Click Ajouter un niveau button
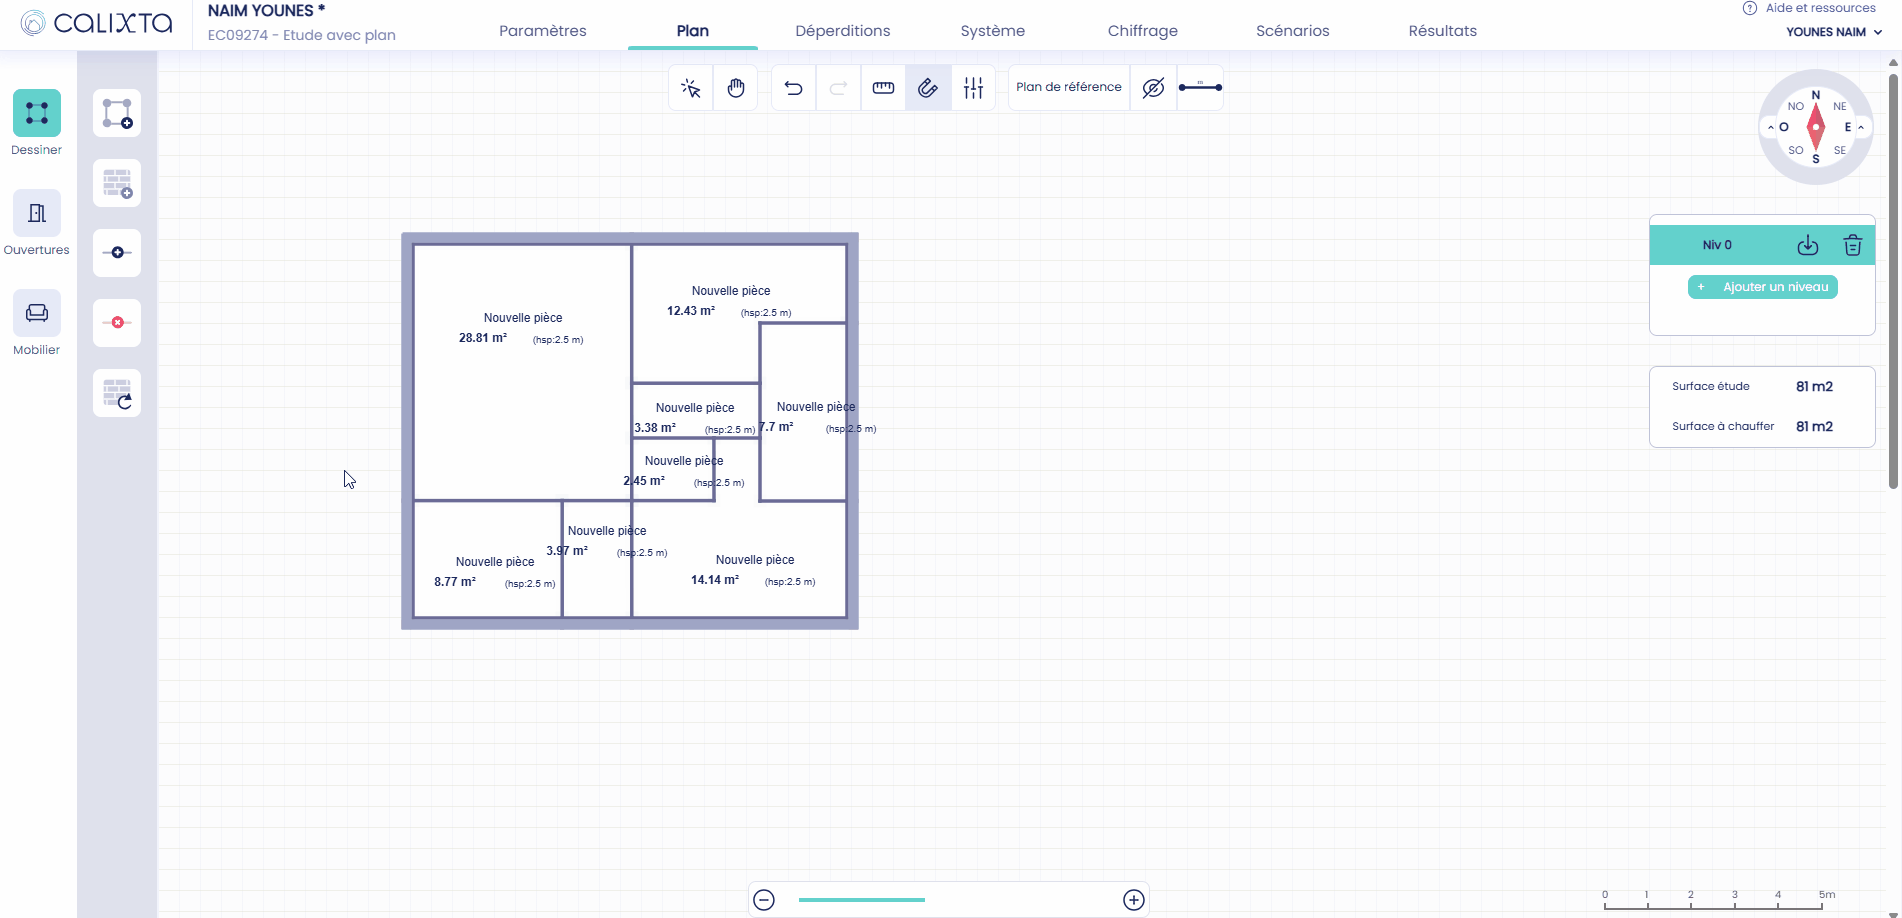 (x=1763, y=287)
